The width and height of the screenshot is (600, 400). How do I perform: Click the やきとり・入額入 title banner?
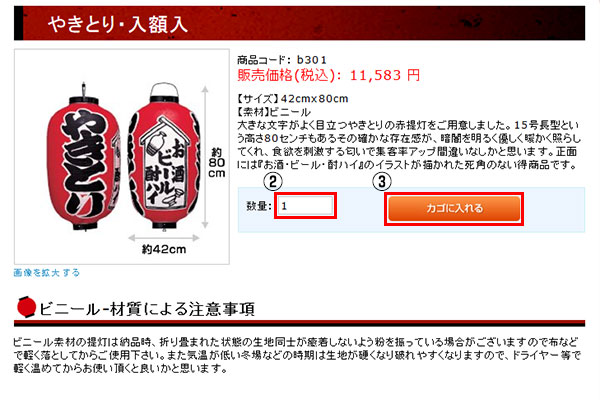click(x=299, y=23)
